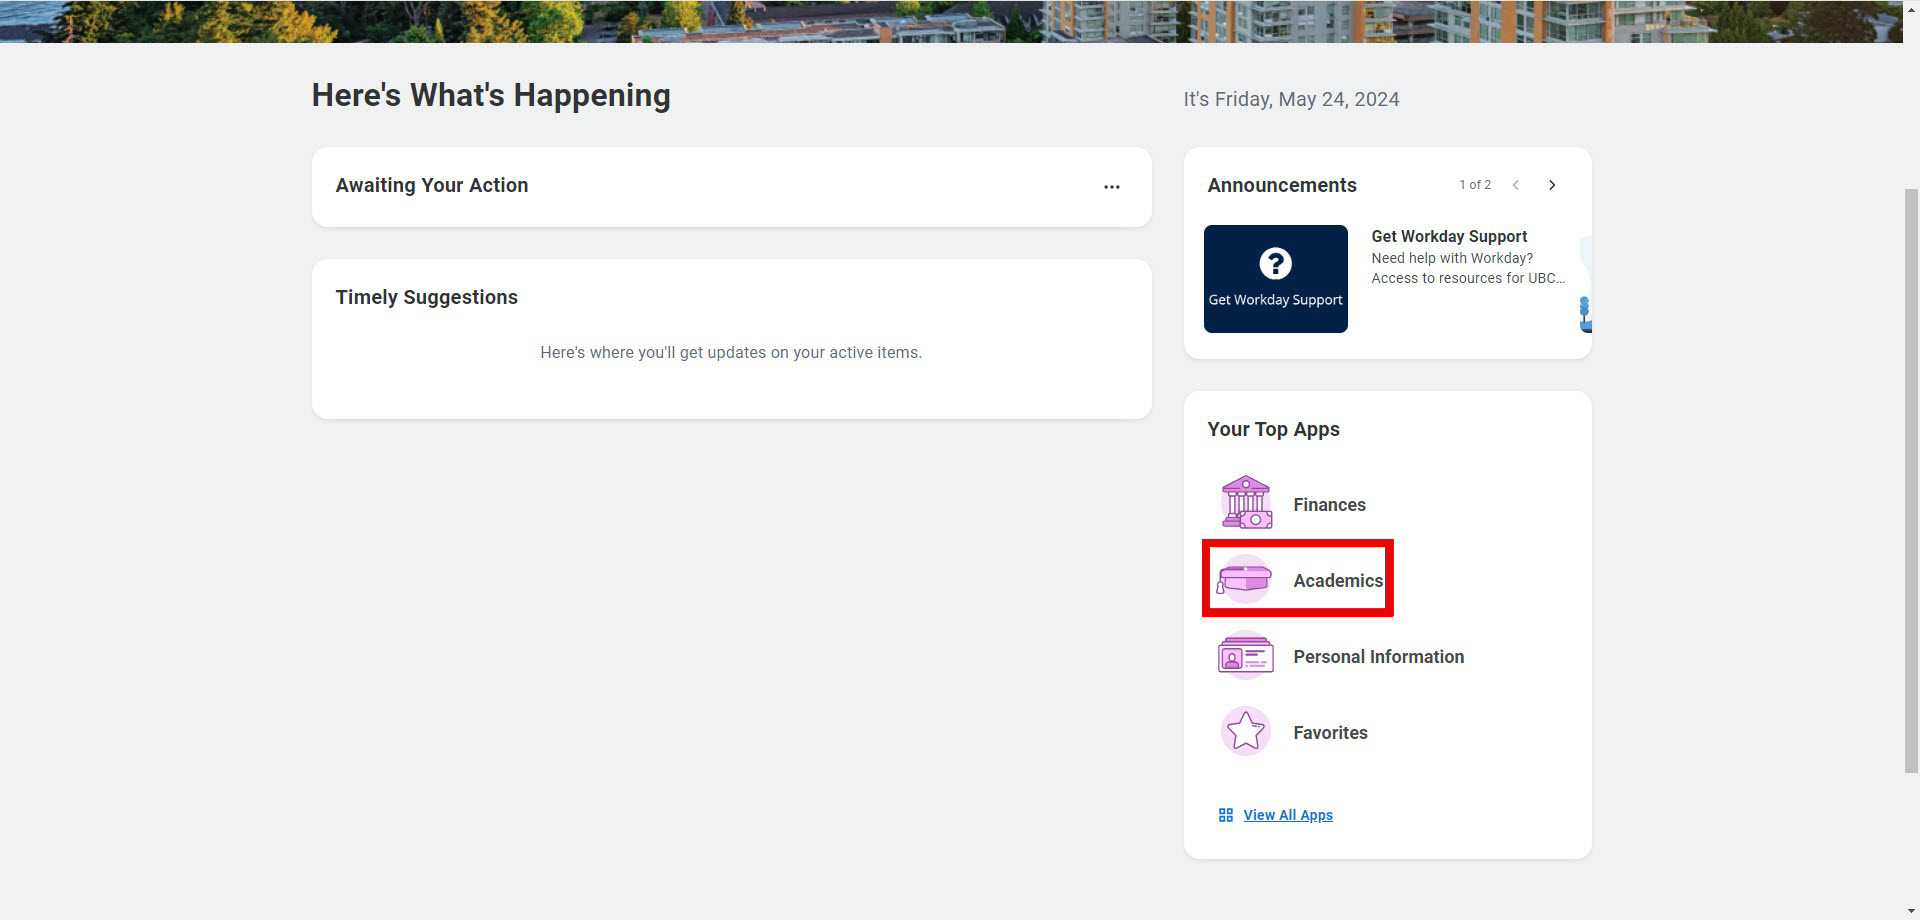Click the Finances label
Viewport: 1920px width, 920px height.
tap(1329, 505)
